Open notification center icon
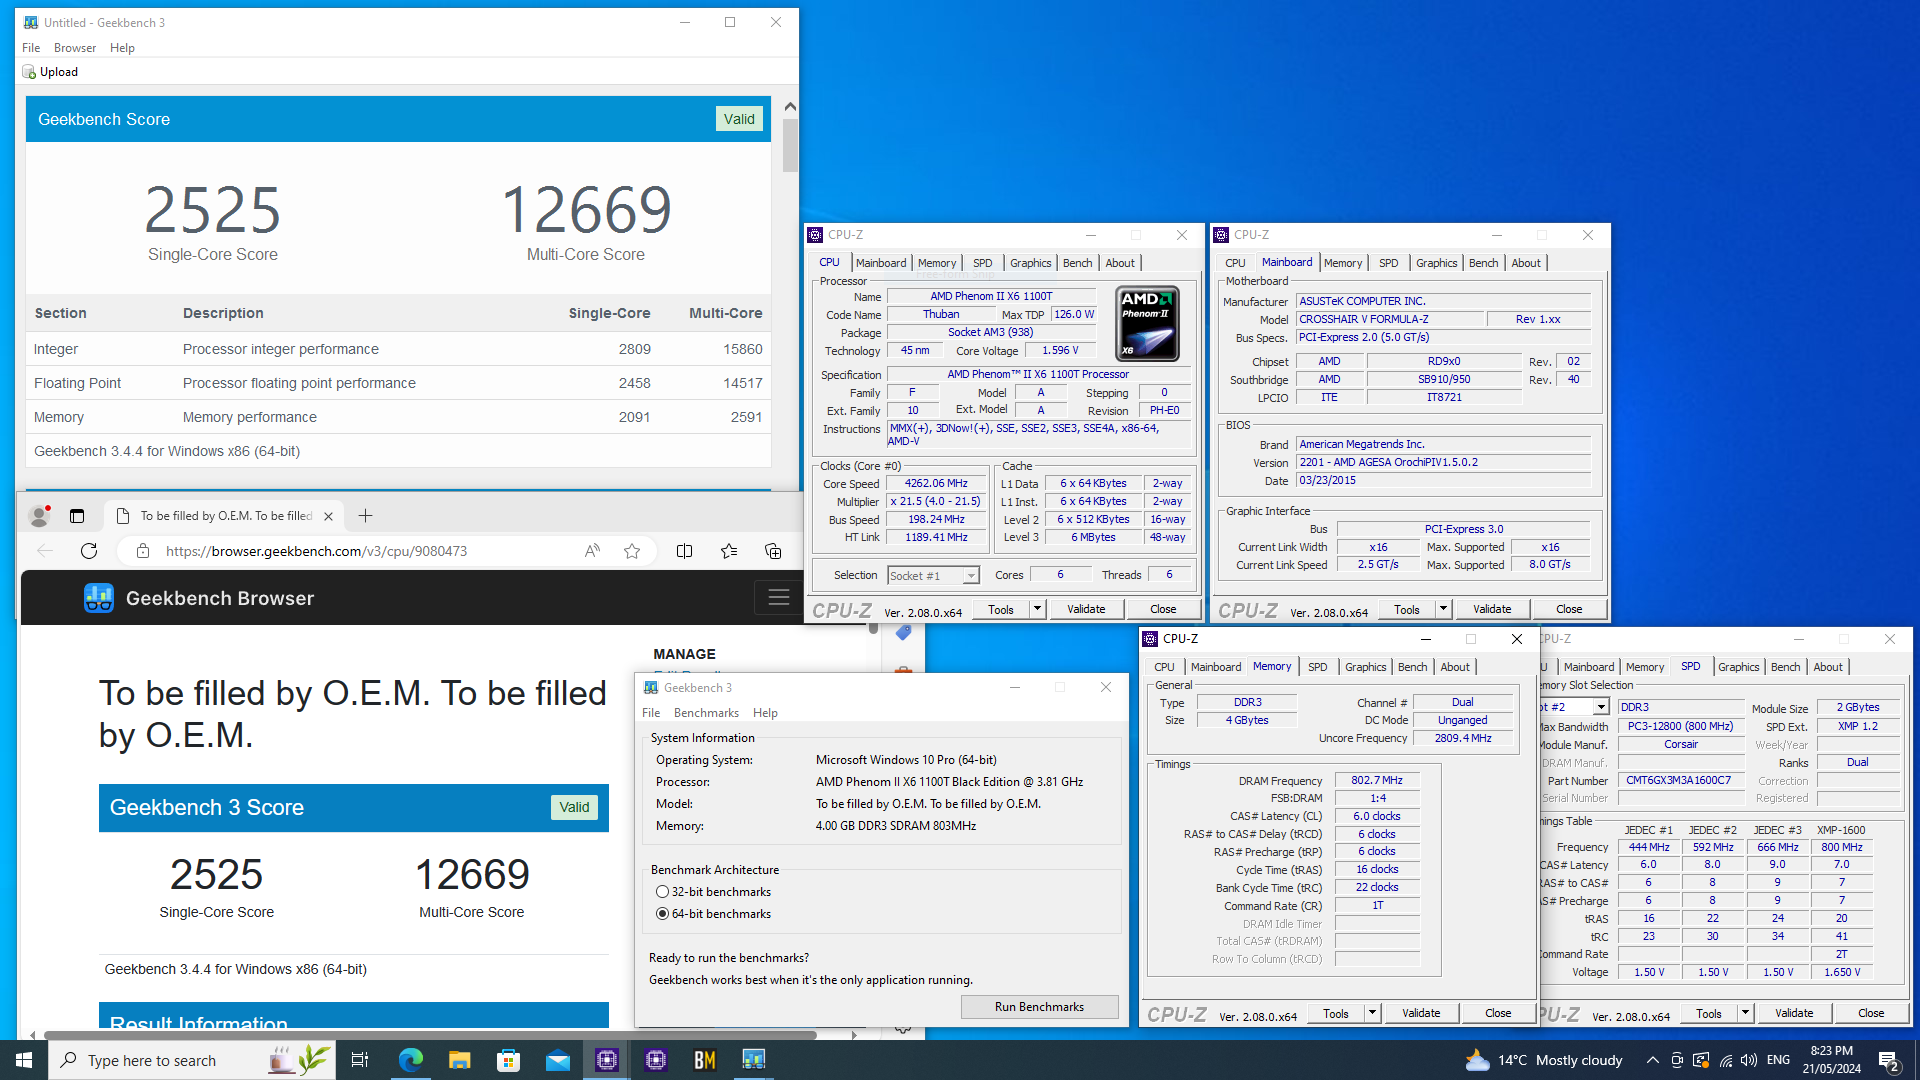Image resolution: width=1920 pixels, height=1080 pixels. [x=1889, y=1060]
